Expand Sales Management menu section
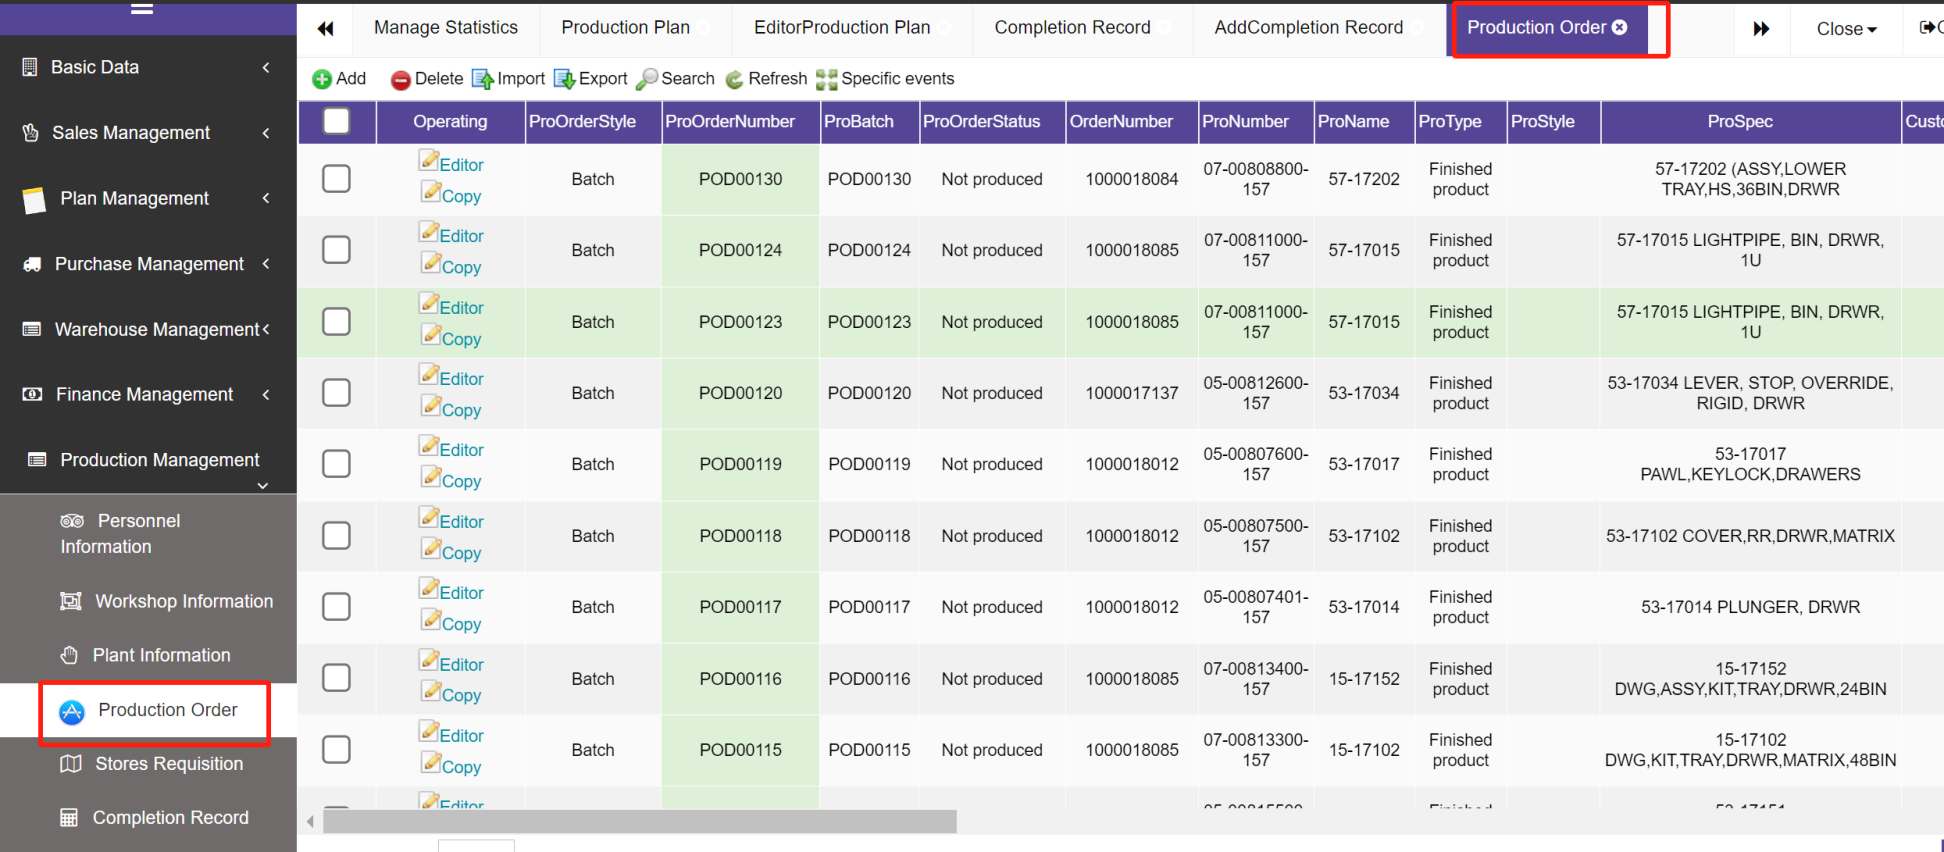 [x=148, y=133]
